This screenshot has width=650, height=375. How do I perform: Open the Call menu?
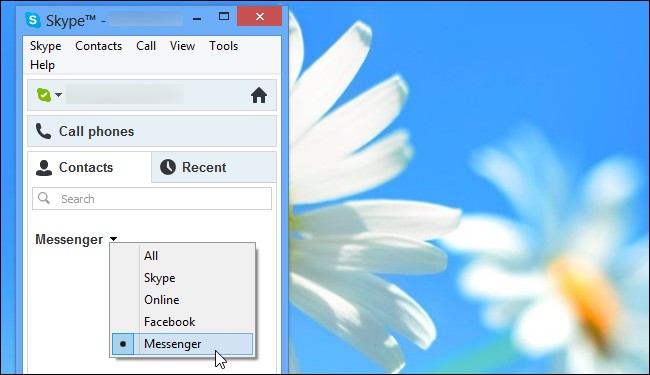(x=146, y=46)
